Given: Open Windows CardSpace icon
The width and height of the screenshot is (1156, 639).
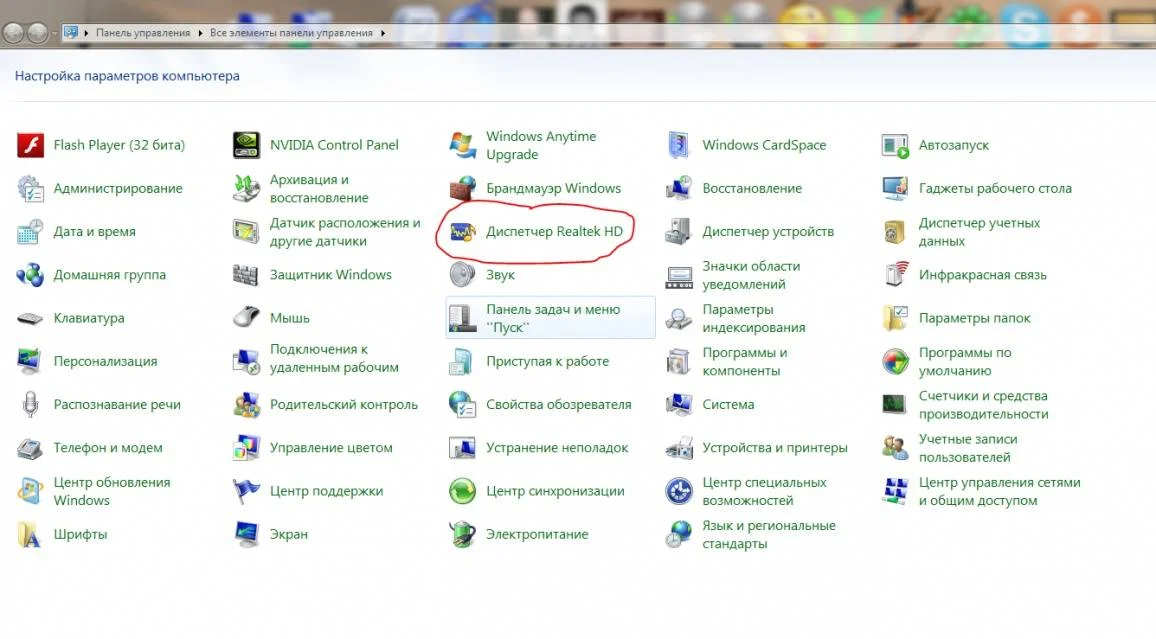Looking at the screenshot, I should [678, 145].
